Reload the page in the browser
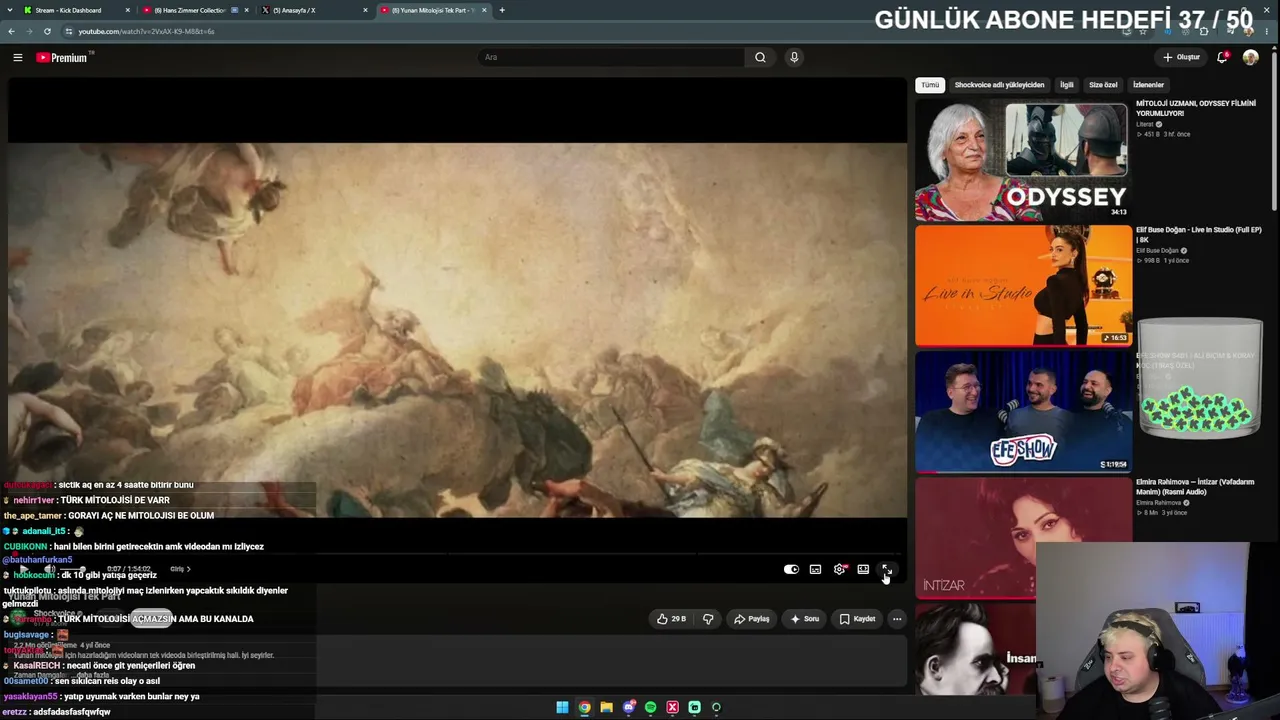This screenshot has height=720, width=1280. tap(47, 31)
